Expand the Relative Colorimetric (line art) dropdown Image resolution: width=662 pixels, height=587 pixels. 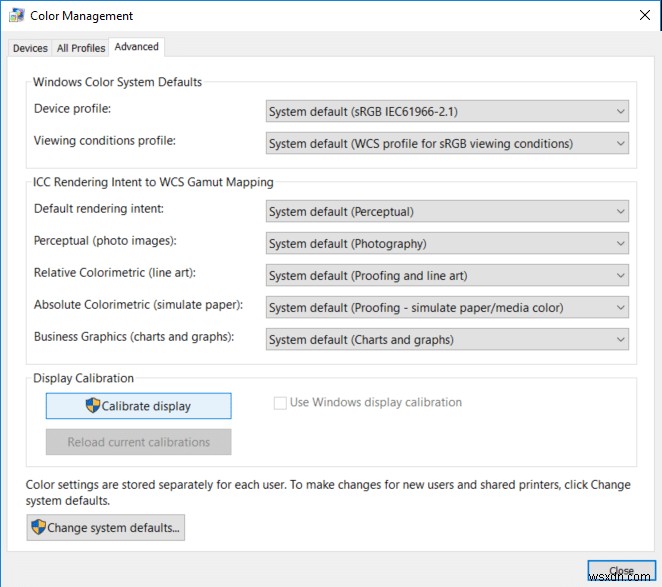(x=447, y=276)
